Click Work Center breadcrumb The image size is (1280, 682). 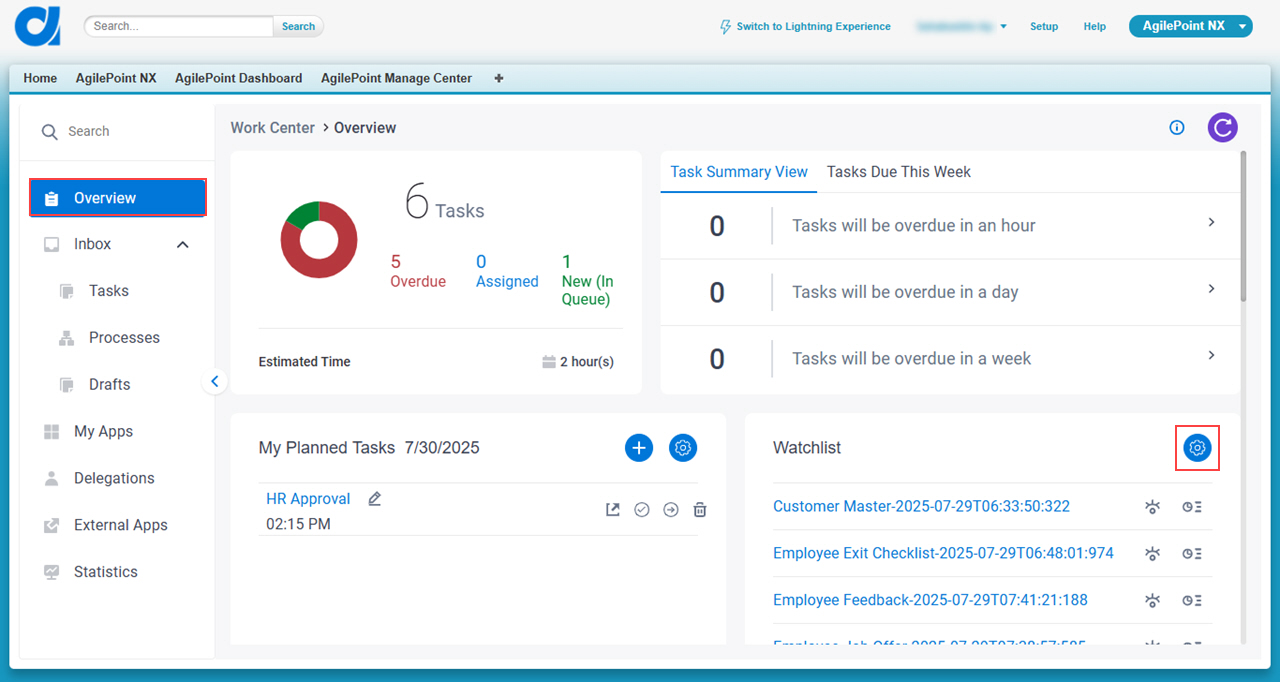point(272,128)
